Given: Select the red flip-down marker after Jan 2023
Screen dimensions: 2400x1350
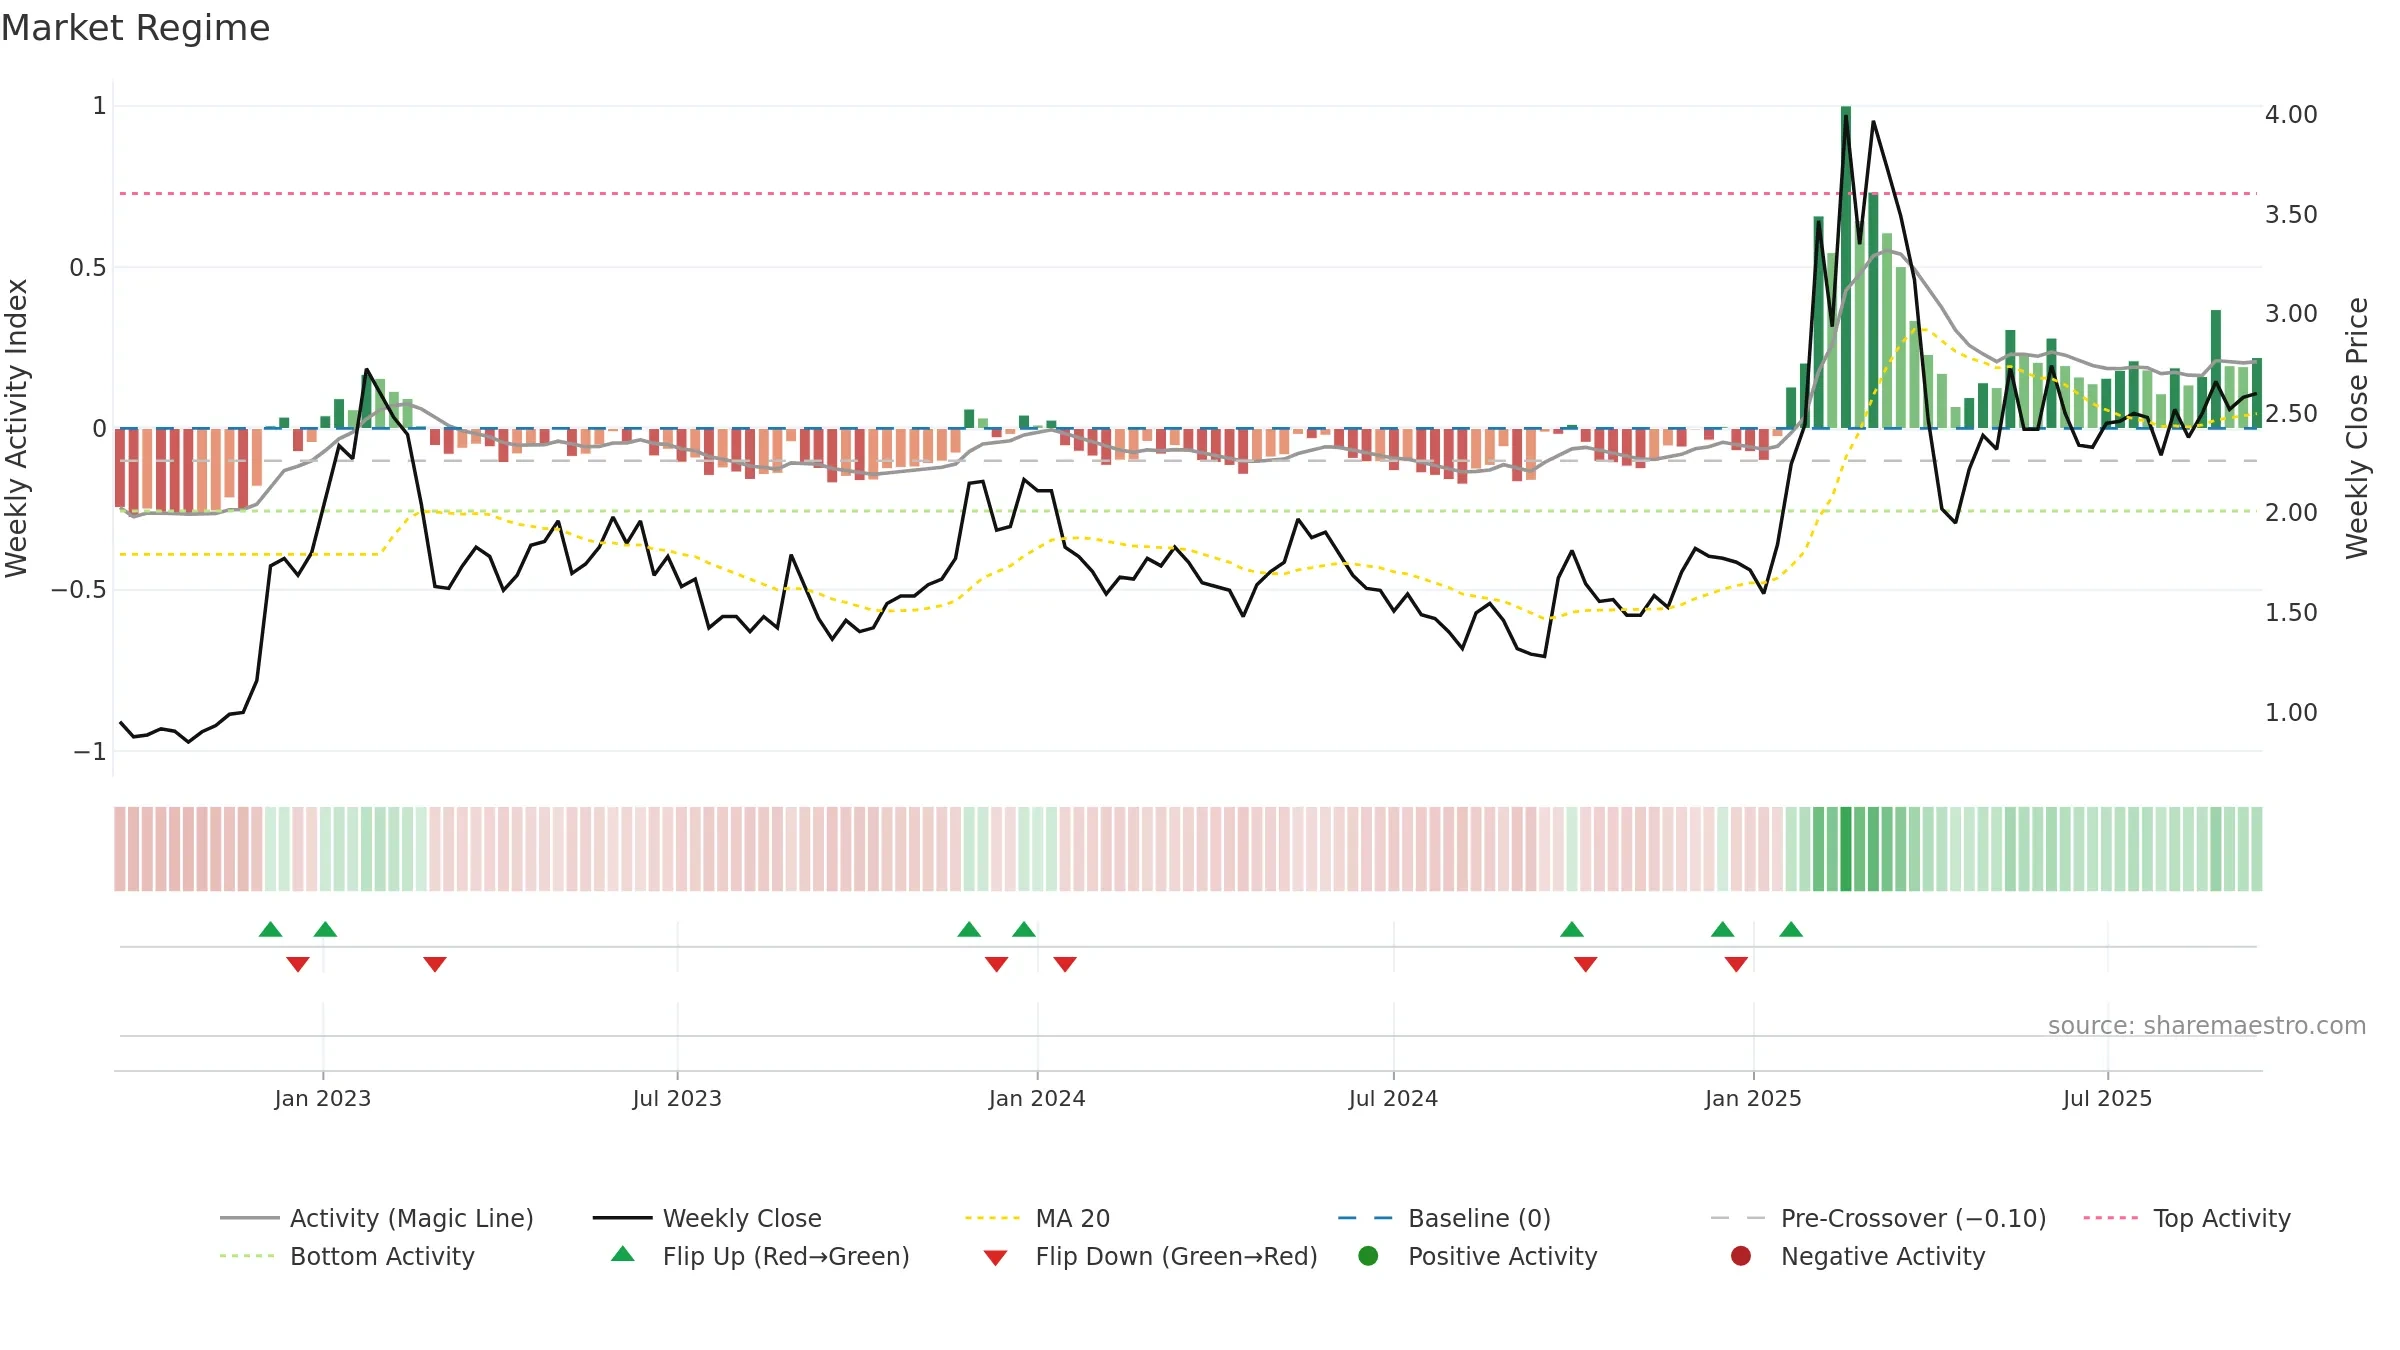Looking at the screenshot, I should click(x=435, y=964).
